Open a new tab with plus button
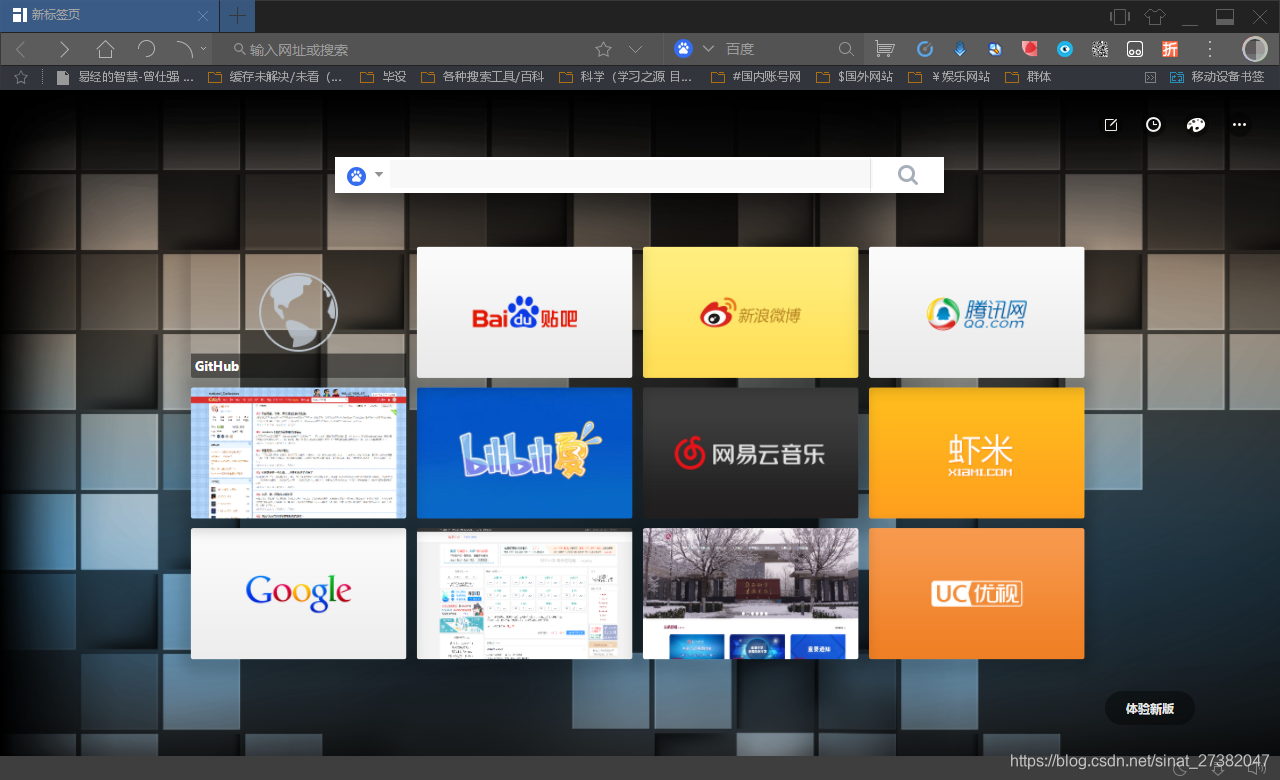Viewport: 1280px width, 780px height. [x=237, y=16]
